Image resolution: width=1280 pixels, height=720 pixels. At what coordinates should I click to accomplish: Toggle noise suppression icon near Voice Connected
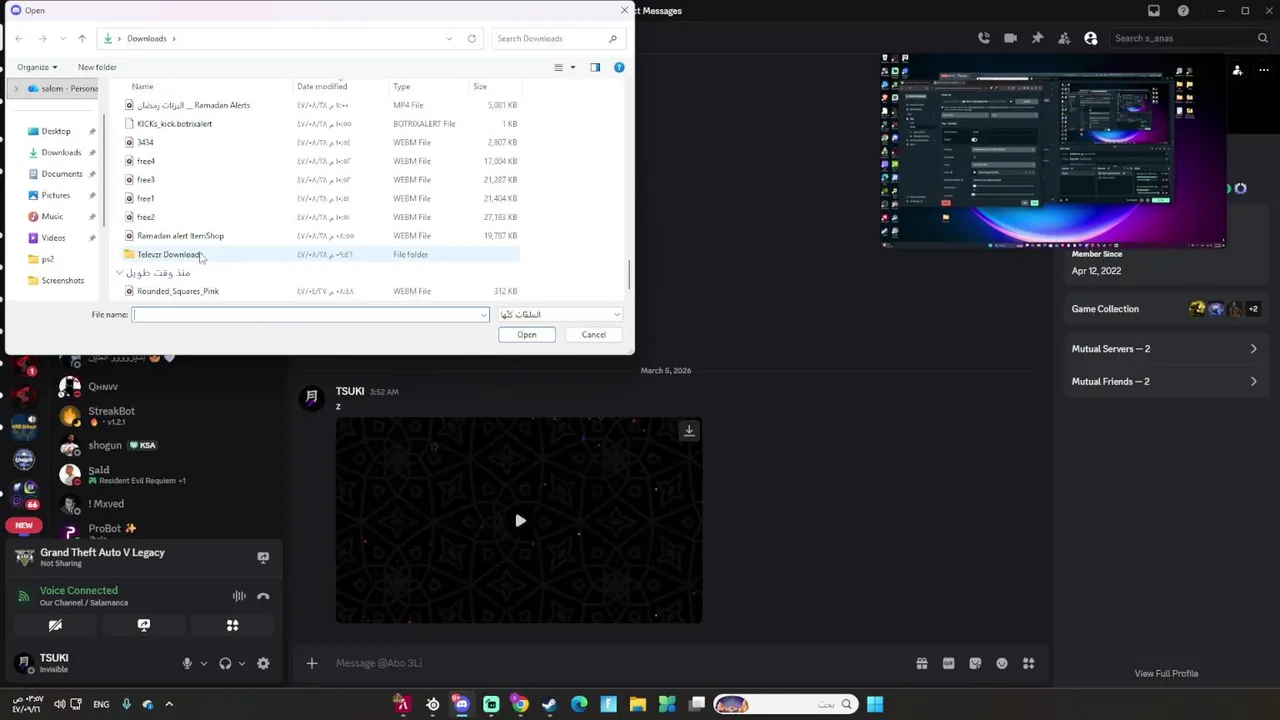point(239,596)
